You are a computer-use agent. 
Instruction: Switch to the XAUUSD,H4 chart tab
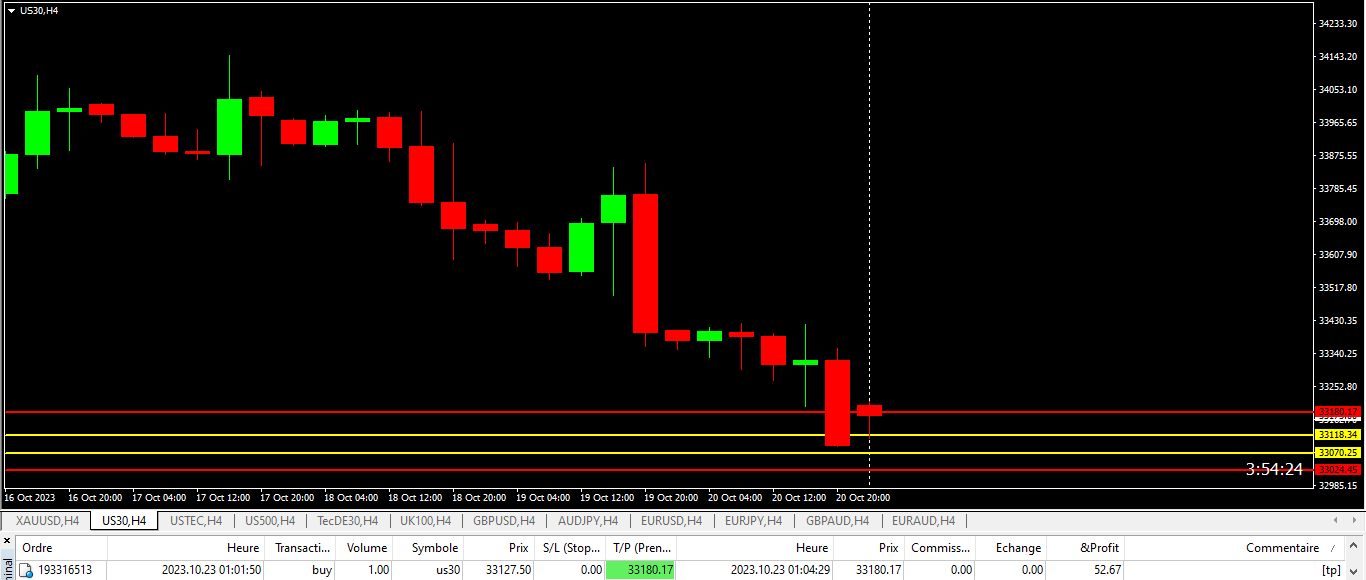[47, 521]
